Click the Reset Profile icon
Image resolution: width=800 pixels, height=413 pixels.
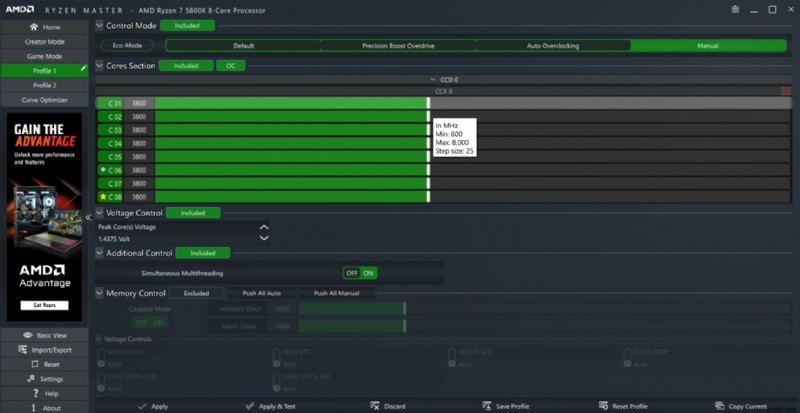pyautogui.click(x=603, y=406)
